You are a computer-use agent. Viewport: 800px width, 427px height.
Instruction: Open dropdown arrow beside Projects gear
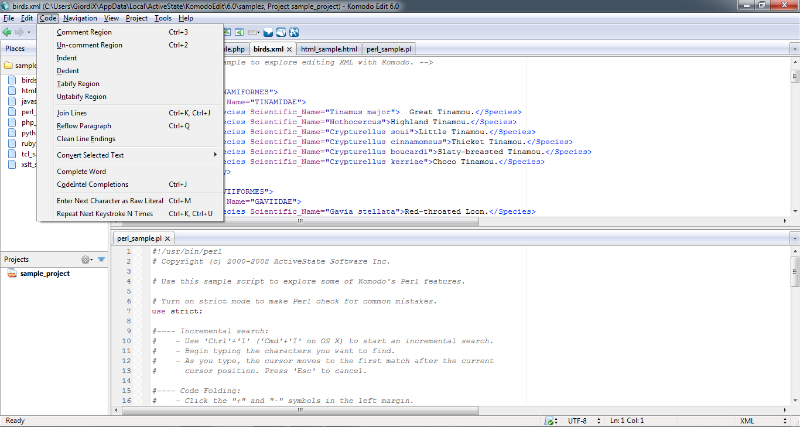tap(101, 259)
